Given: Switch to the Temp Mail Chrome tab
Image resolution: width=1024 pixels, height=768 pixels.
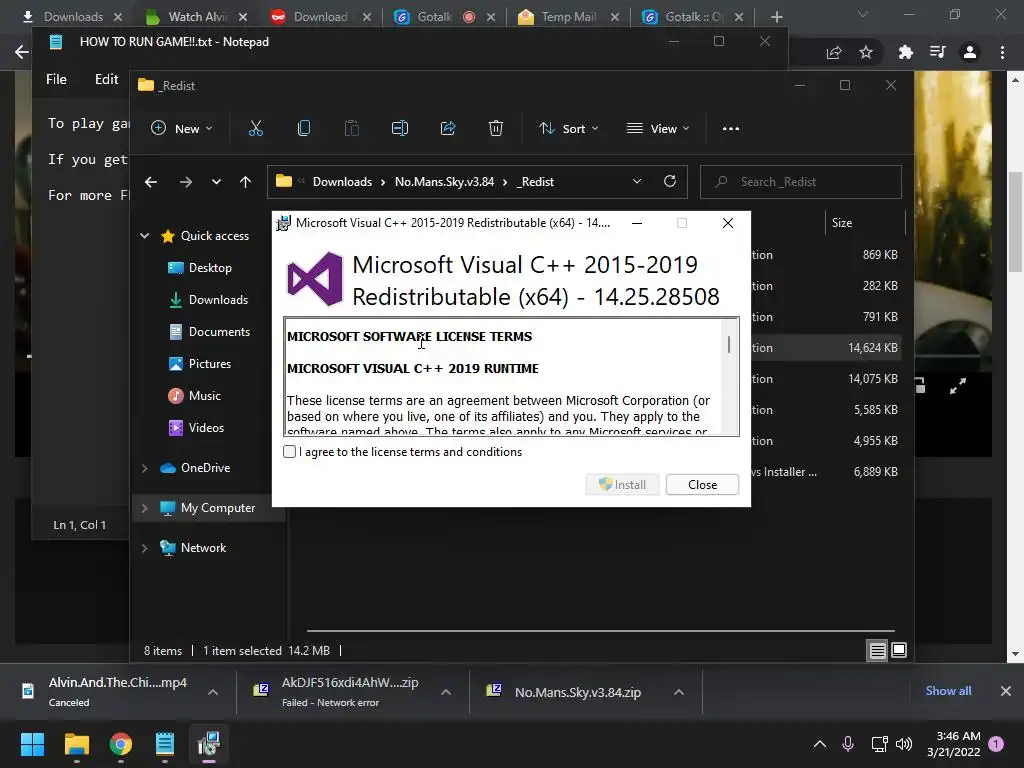Looking at the screenshot, I should click(x=568, y=17).
